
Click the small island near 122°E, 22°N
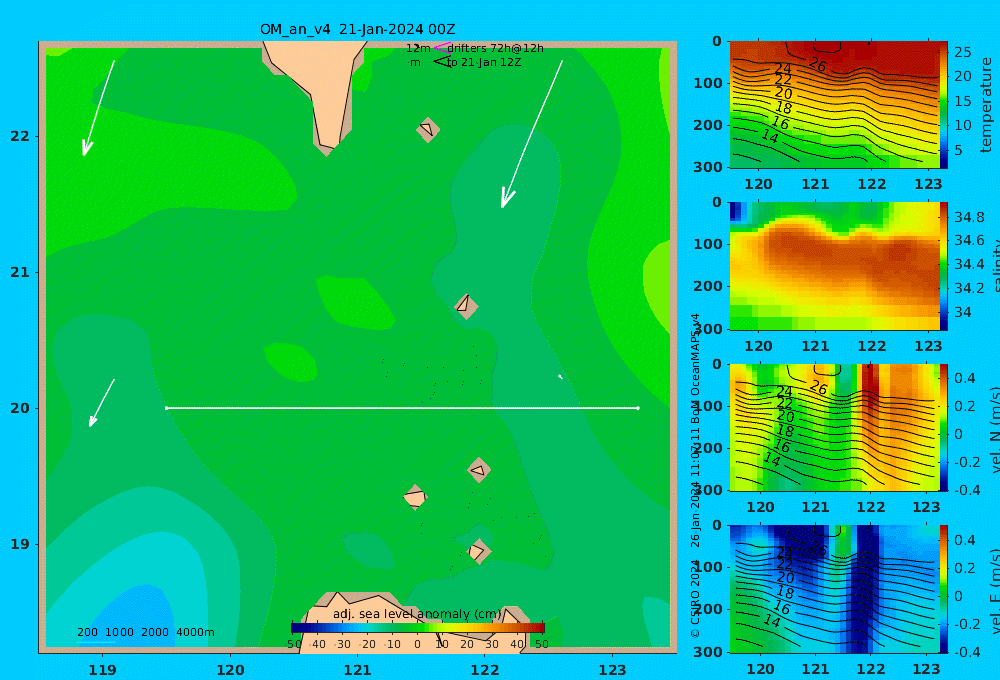[428, 129]
